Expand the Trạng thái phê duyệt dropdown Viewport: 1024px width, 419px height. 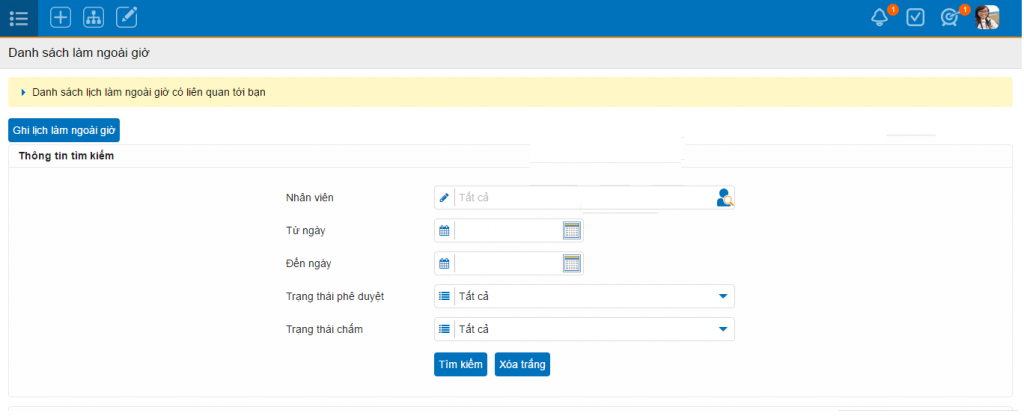click(x=723, y=297)
